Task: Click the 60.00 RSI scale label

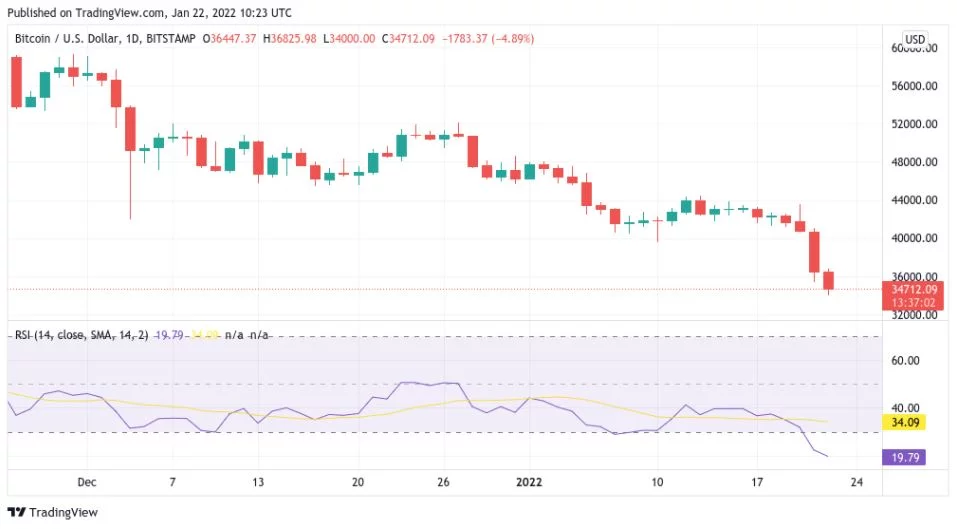Action: [905, 361]
